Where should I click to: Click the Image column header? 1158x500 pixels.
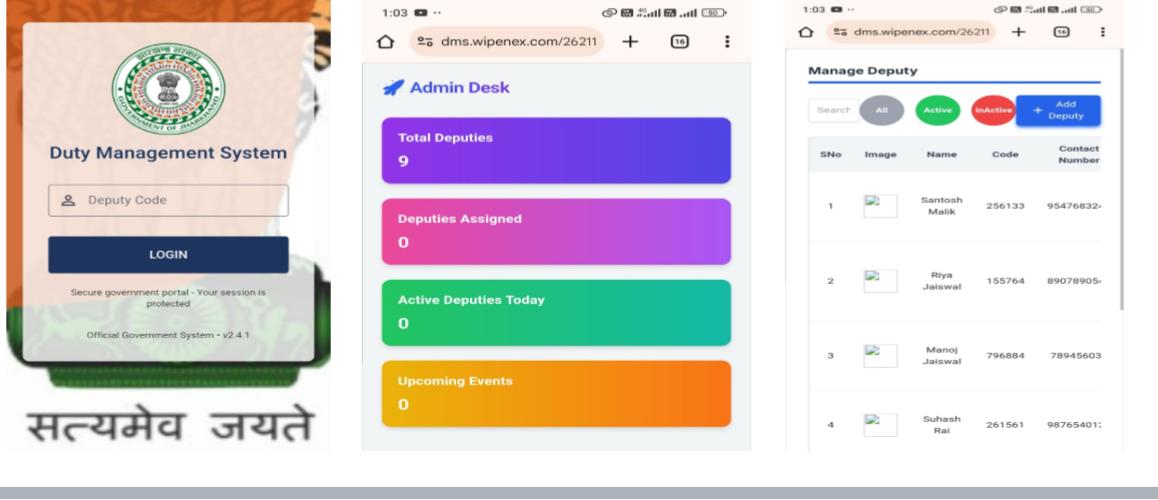point(880,154)
